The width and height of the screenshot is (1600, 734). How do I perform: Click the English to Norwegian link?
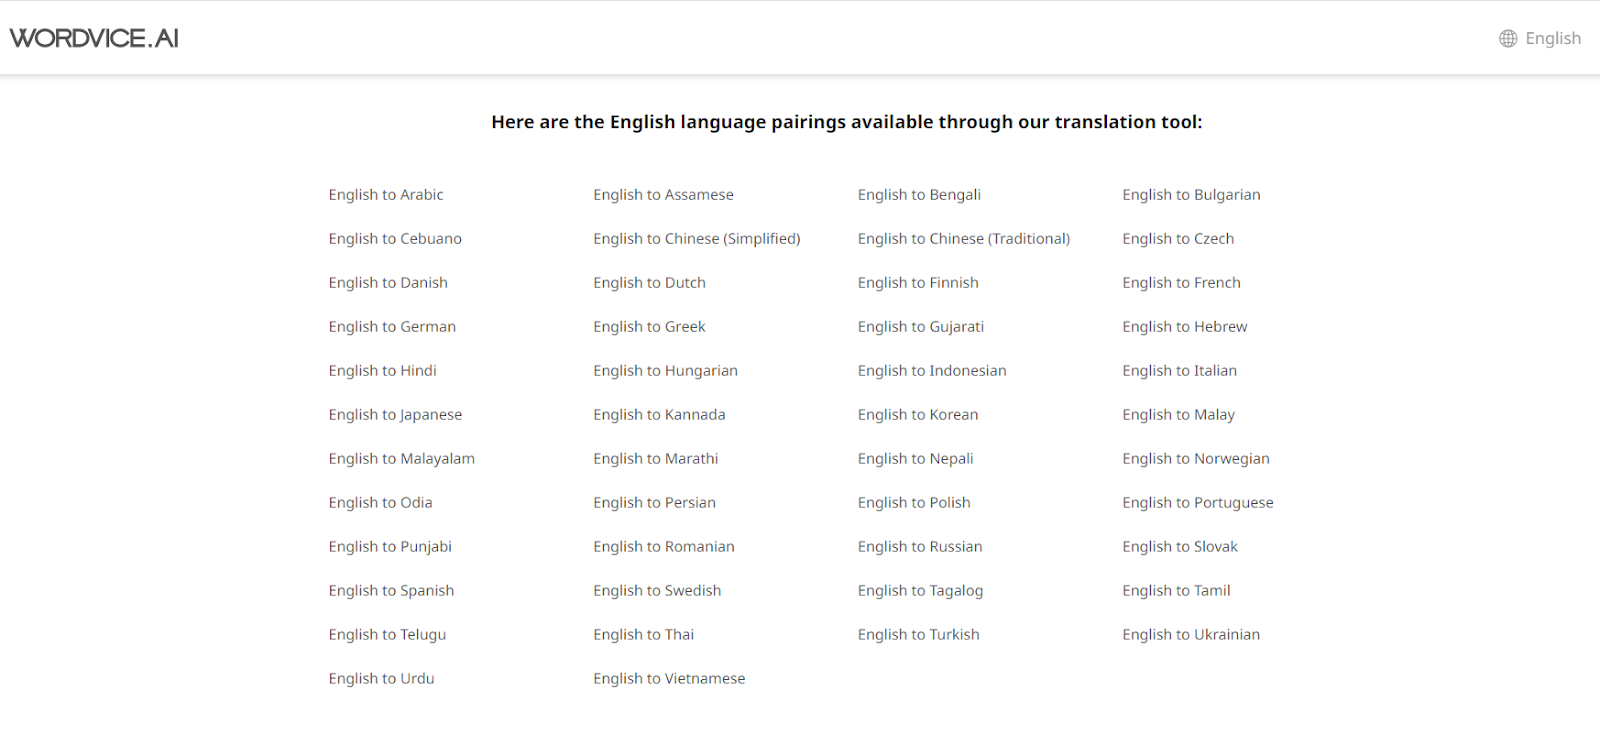[x=1195, y=459]
